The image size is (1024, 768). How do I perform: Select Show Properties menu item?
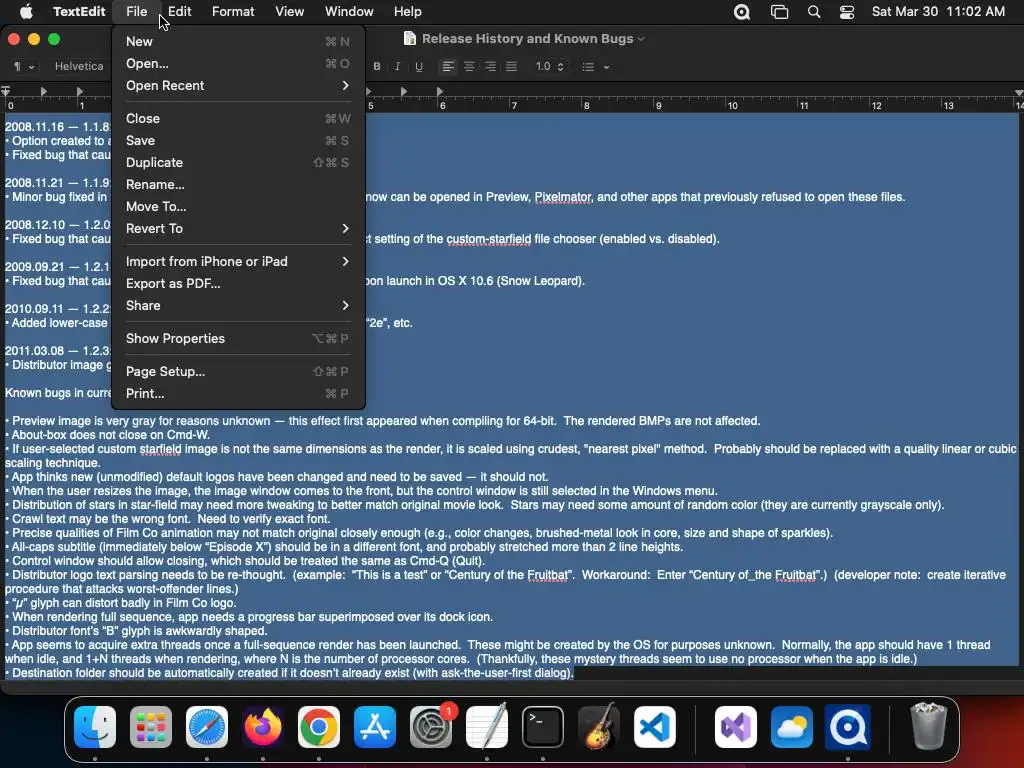click(238, 338)
